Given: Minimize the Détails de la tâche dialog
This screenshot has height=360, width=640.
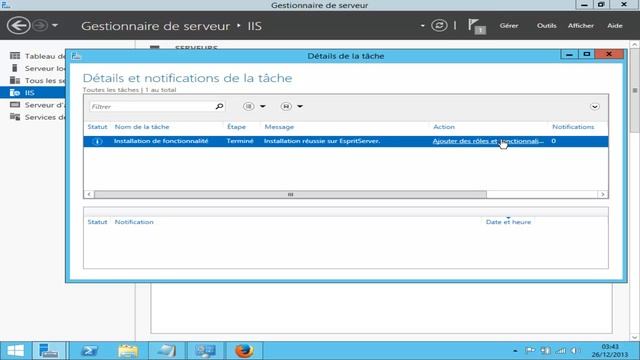Looking at the screenshot, I should [x=569, y=54].
